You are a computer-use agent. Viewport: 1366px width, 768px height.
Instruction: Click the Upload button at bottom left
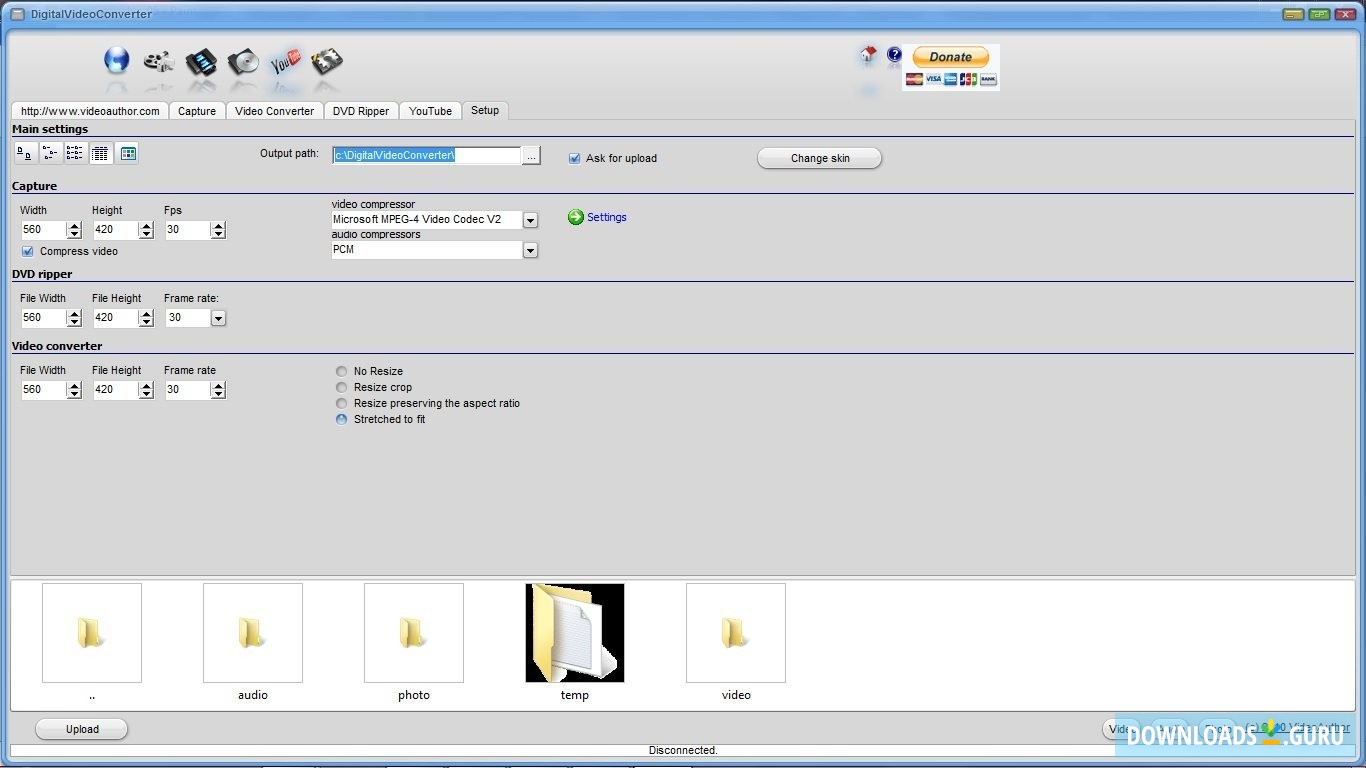point(81,729)
